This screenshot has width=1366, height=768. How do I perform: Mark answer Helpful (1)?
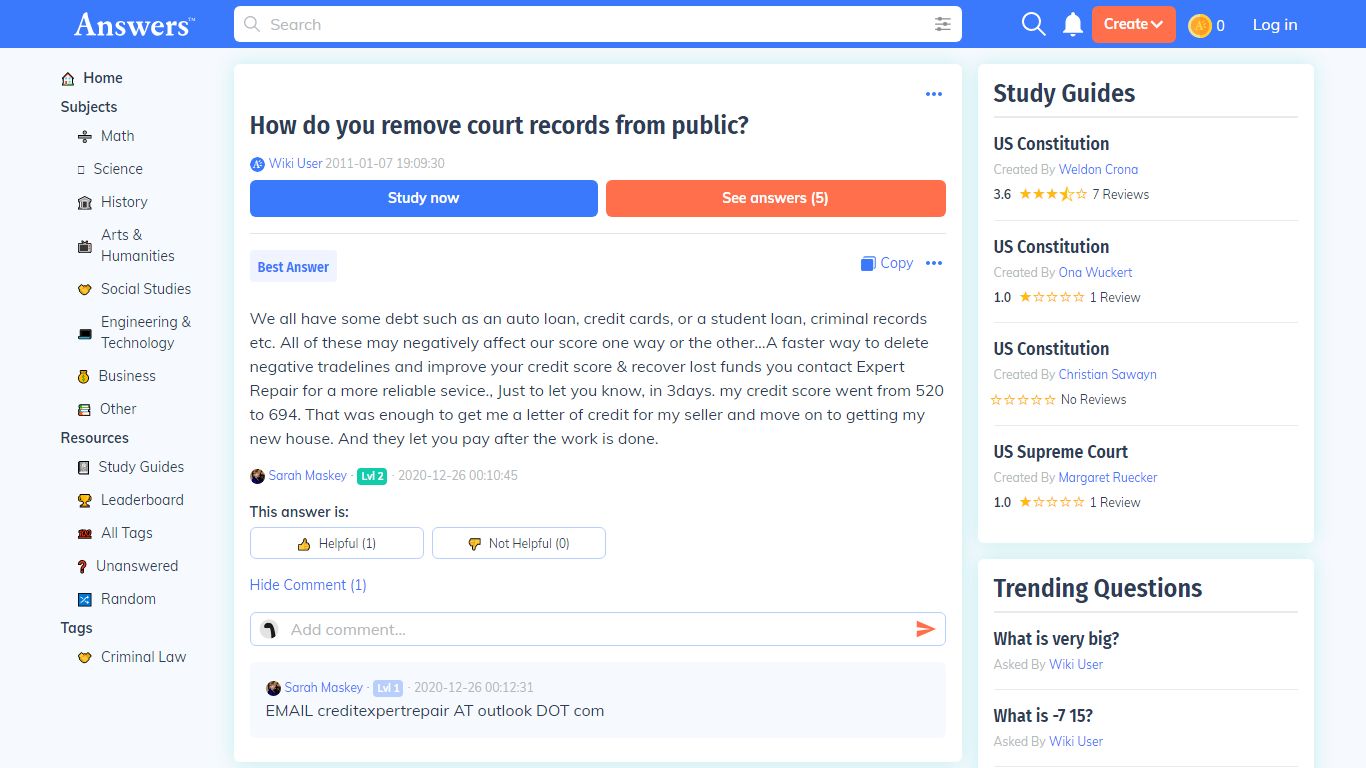tap(337, 543)
